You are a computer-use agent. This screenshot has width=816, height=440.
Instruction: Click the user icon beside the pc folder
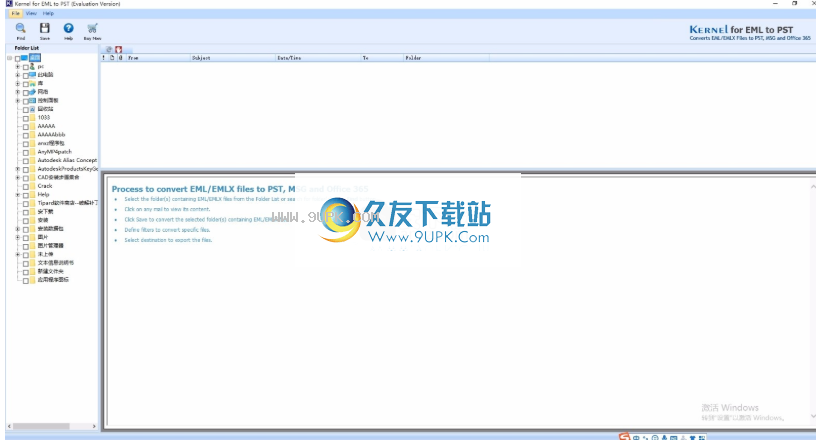click(x=33, y=67)
